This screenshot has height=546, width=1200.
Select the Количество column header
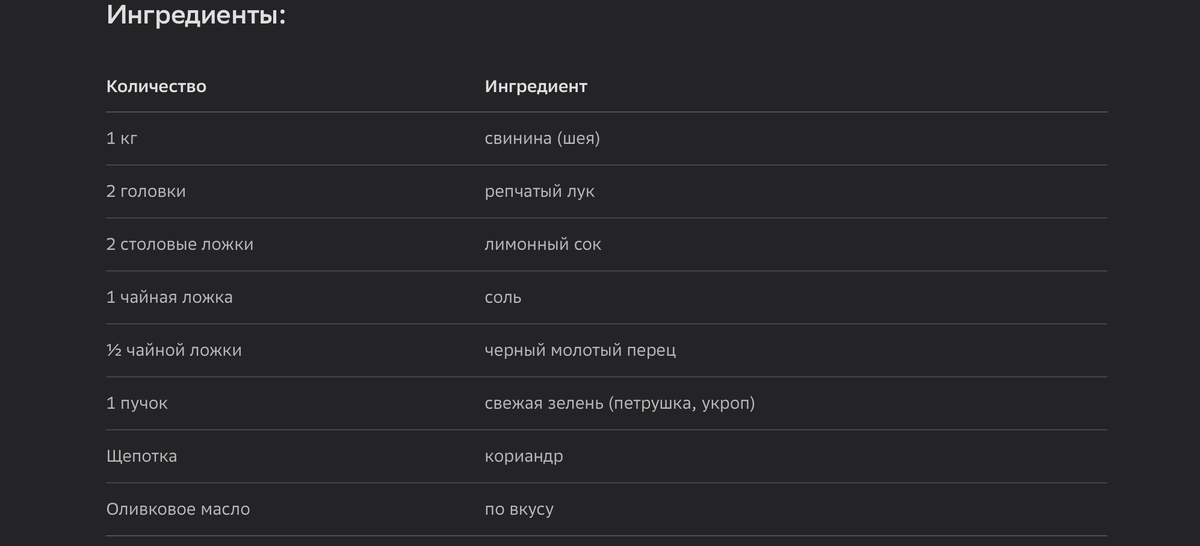[156, 86]
